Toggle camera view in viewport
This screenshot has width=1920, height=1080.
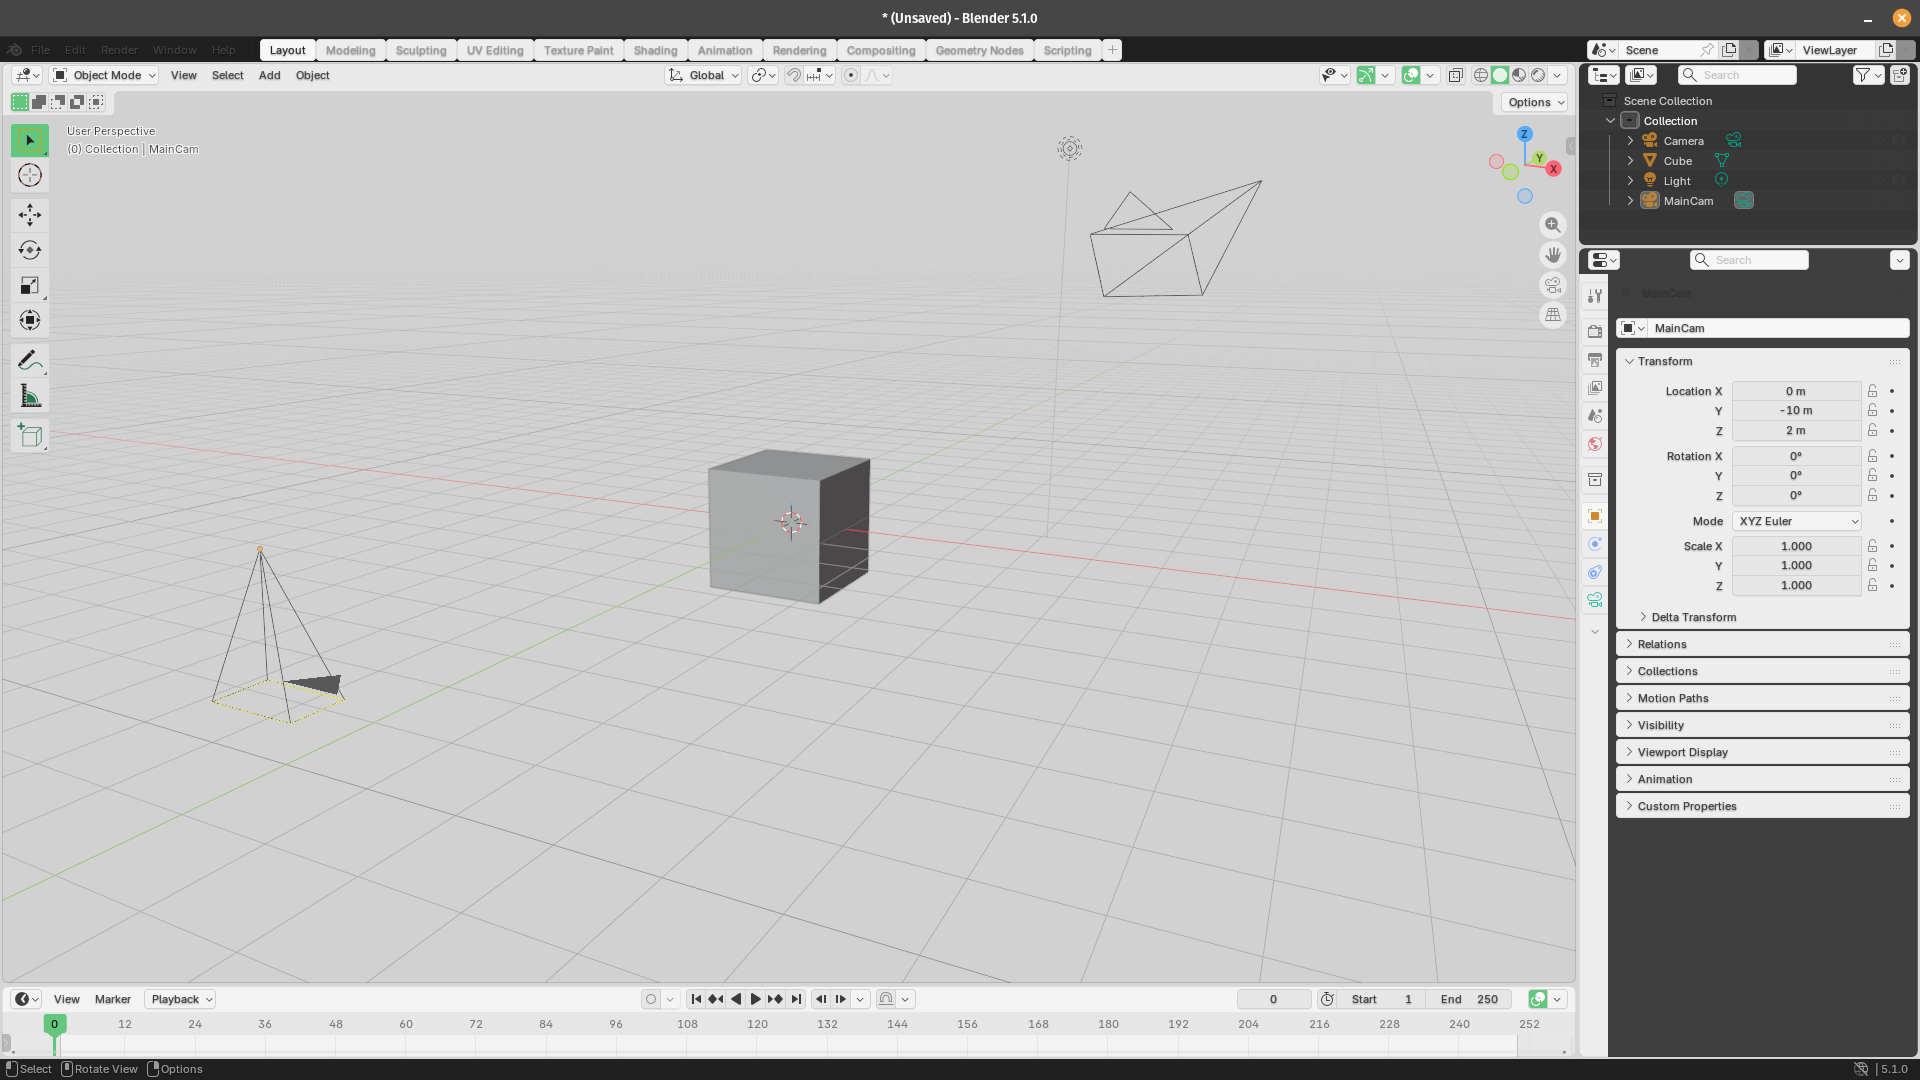[1552, 285]
